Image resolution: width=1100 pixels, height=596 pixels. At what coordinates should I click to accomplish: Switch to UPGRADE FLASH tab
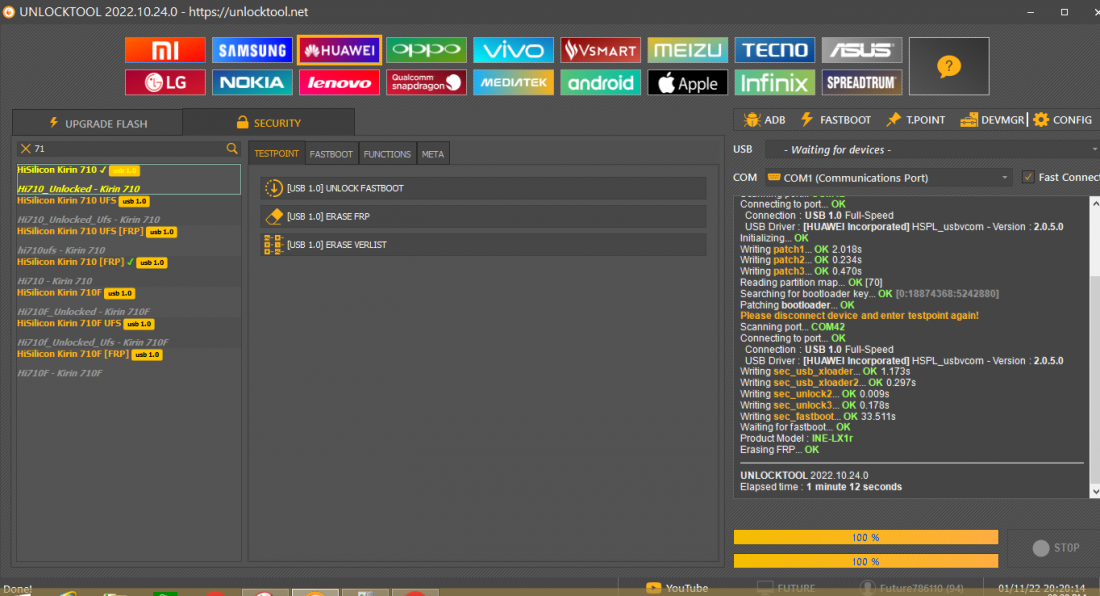98,123
